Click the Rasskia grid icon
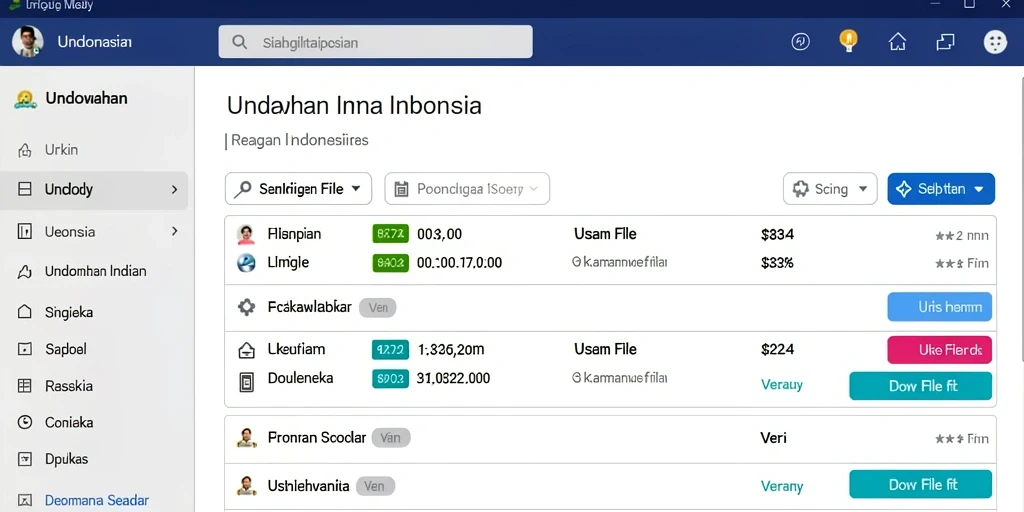 (x=24, y=385)
